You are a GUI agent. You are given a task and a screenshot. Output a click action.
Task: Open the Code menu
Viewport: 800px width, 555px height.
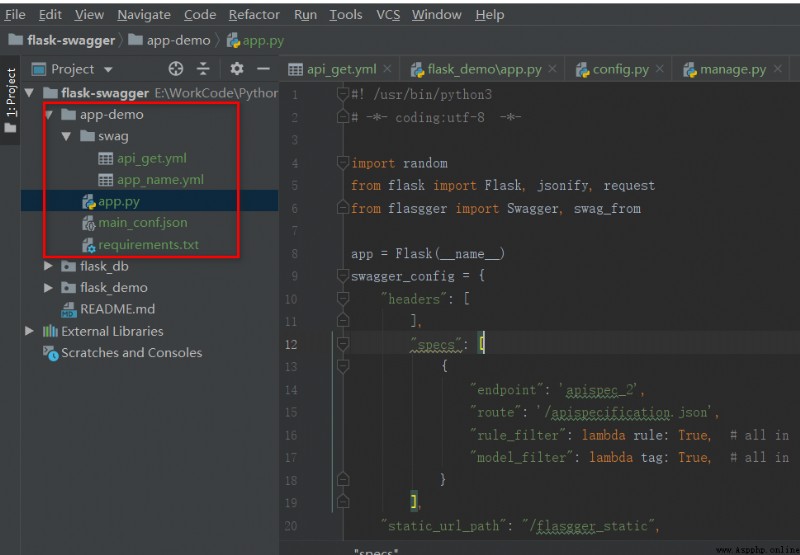pos(200,15)
